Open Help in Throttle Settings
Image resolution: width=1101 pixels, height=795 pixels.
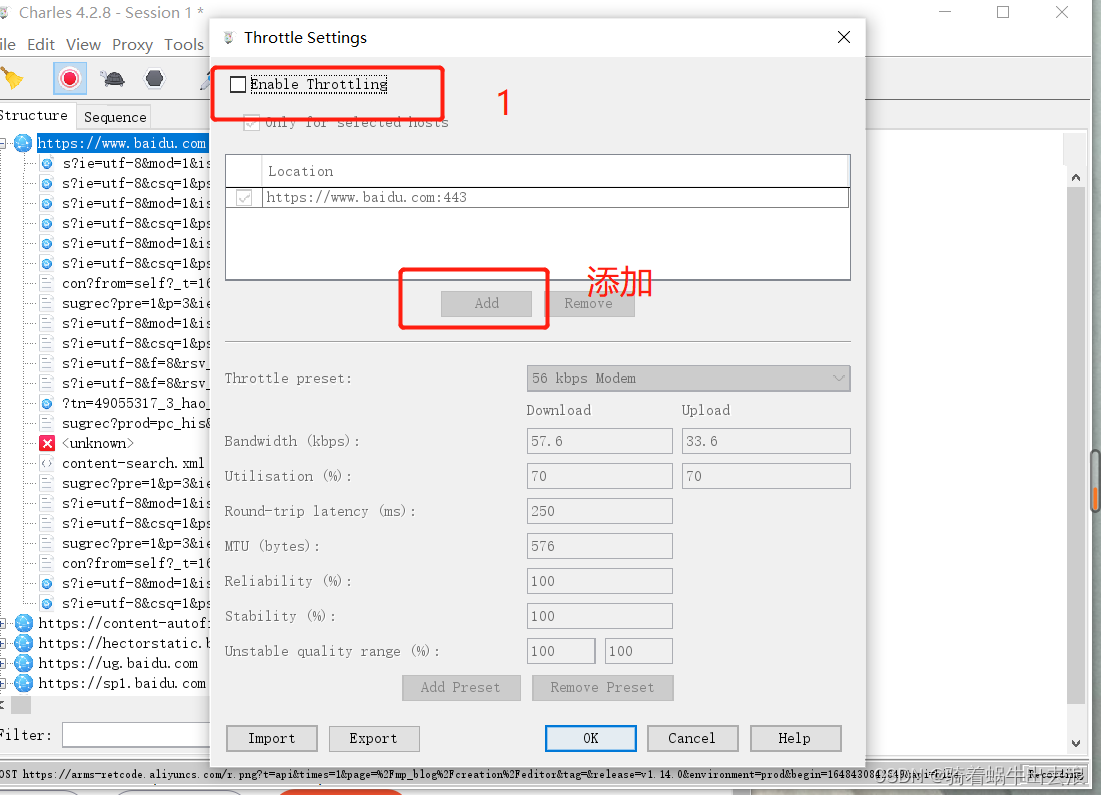click(795, 738)
